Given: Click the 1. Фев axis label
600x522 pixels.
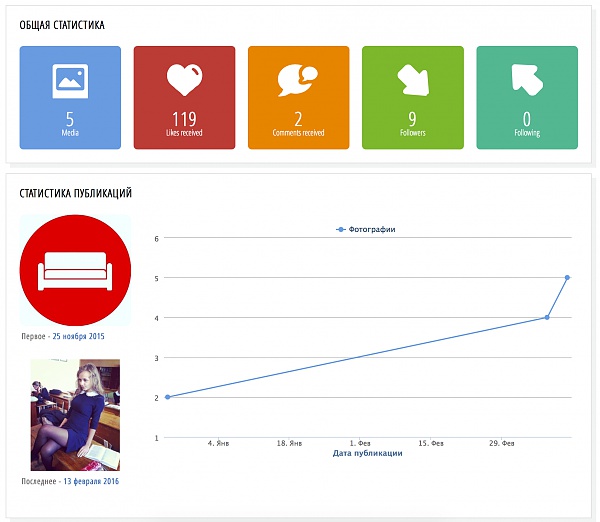Looking at the screenshot, I should [x=360, y=444].
